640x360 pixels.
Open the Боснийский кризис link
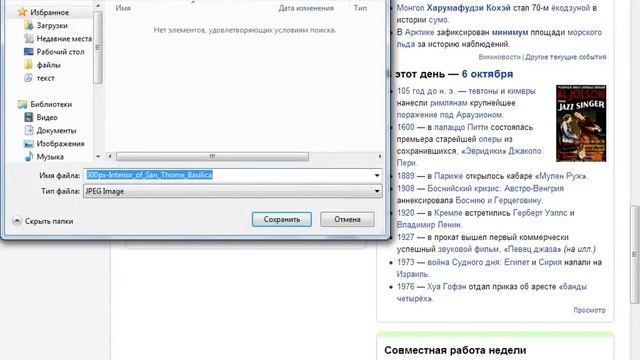463,189
